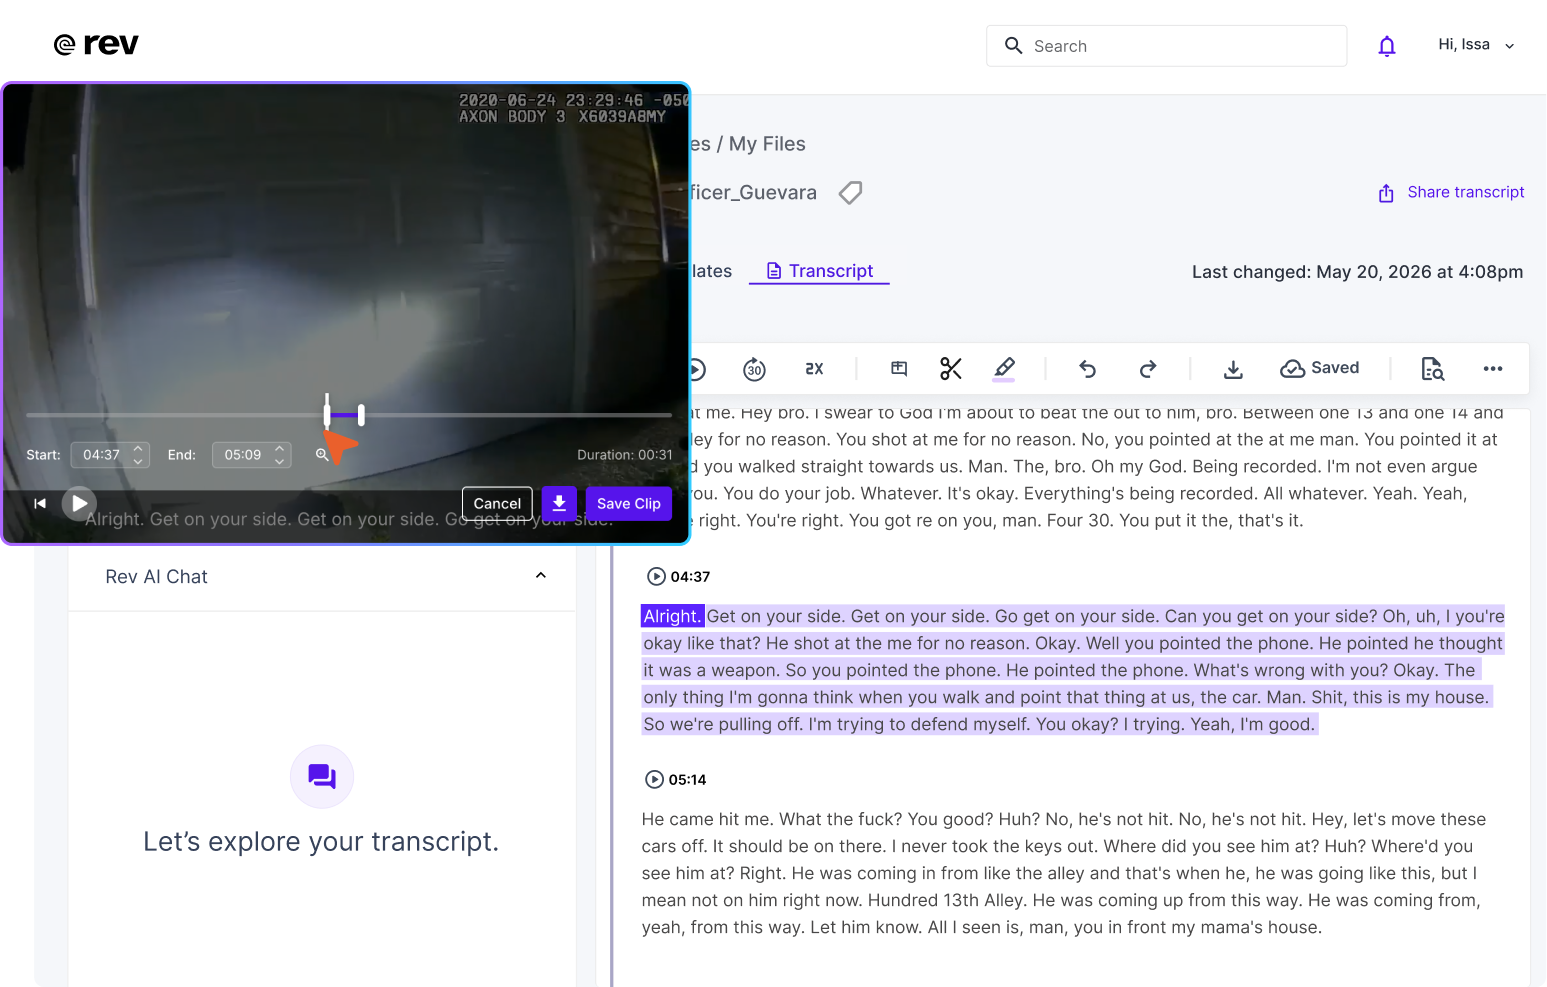Viewport: 1547px width, 987px height.
Task: Click the caption box toolbar icon
Action: pyautogui.click(x=899, y=369)
